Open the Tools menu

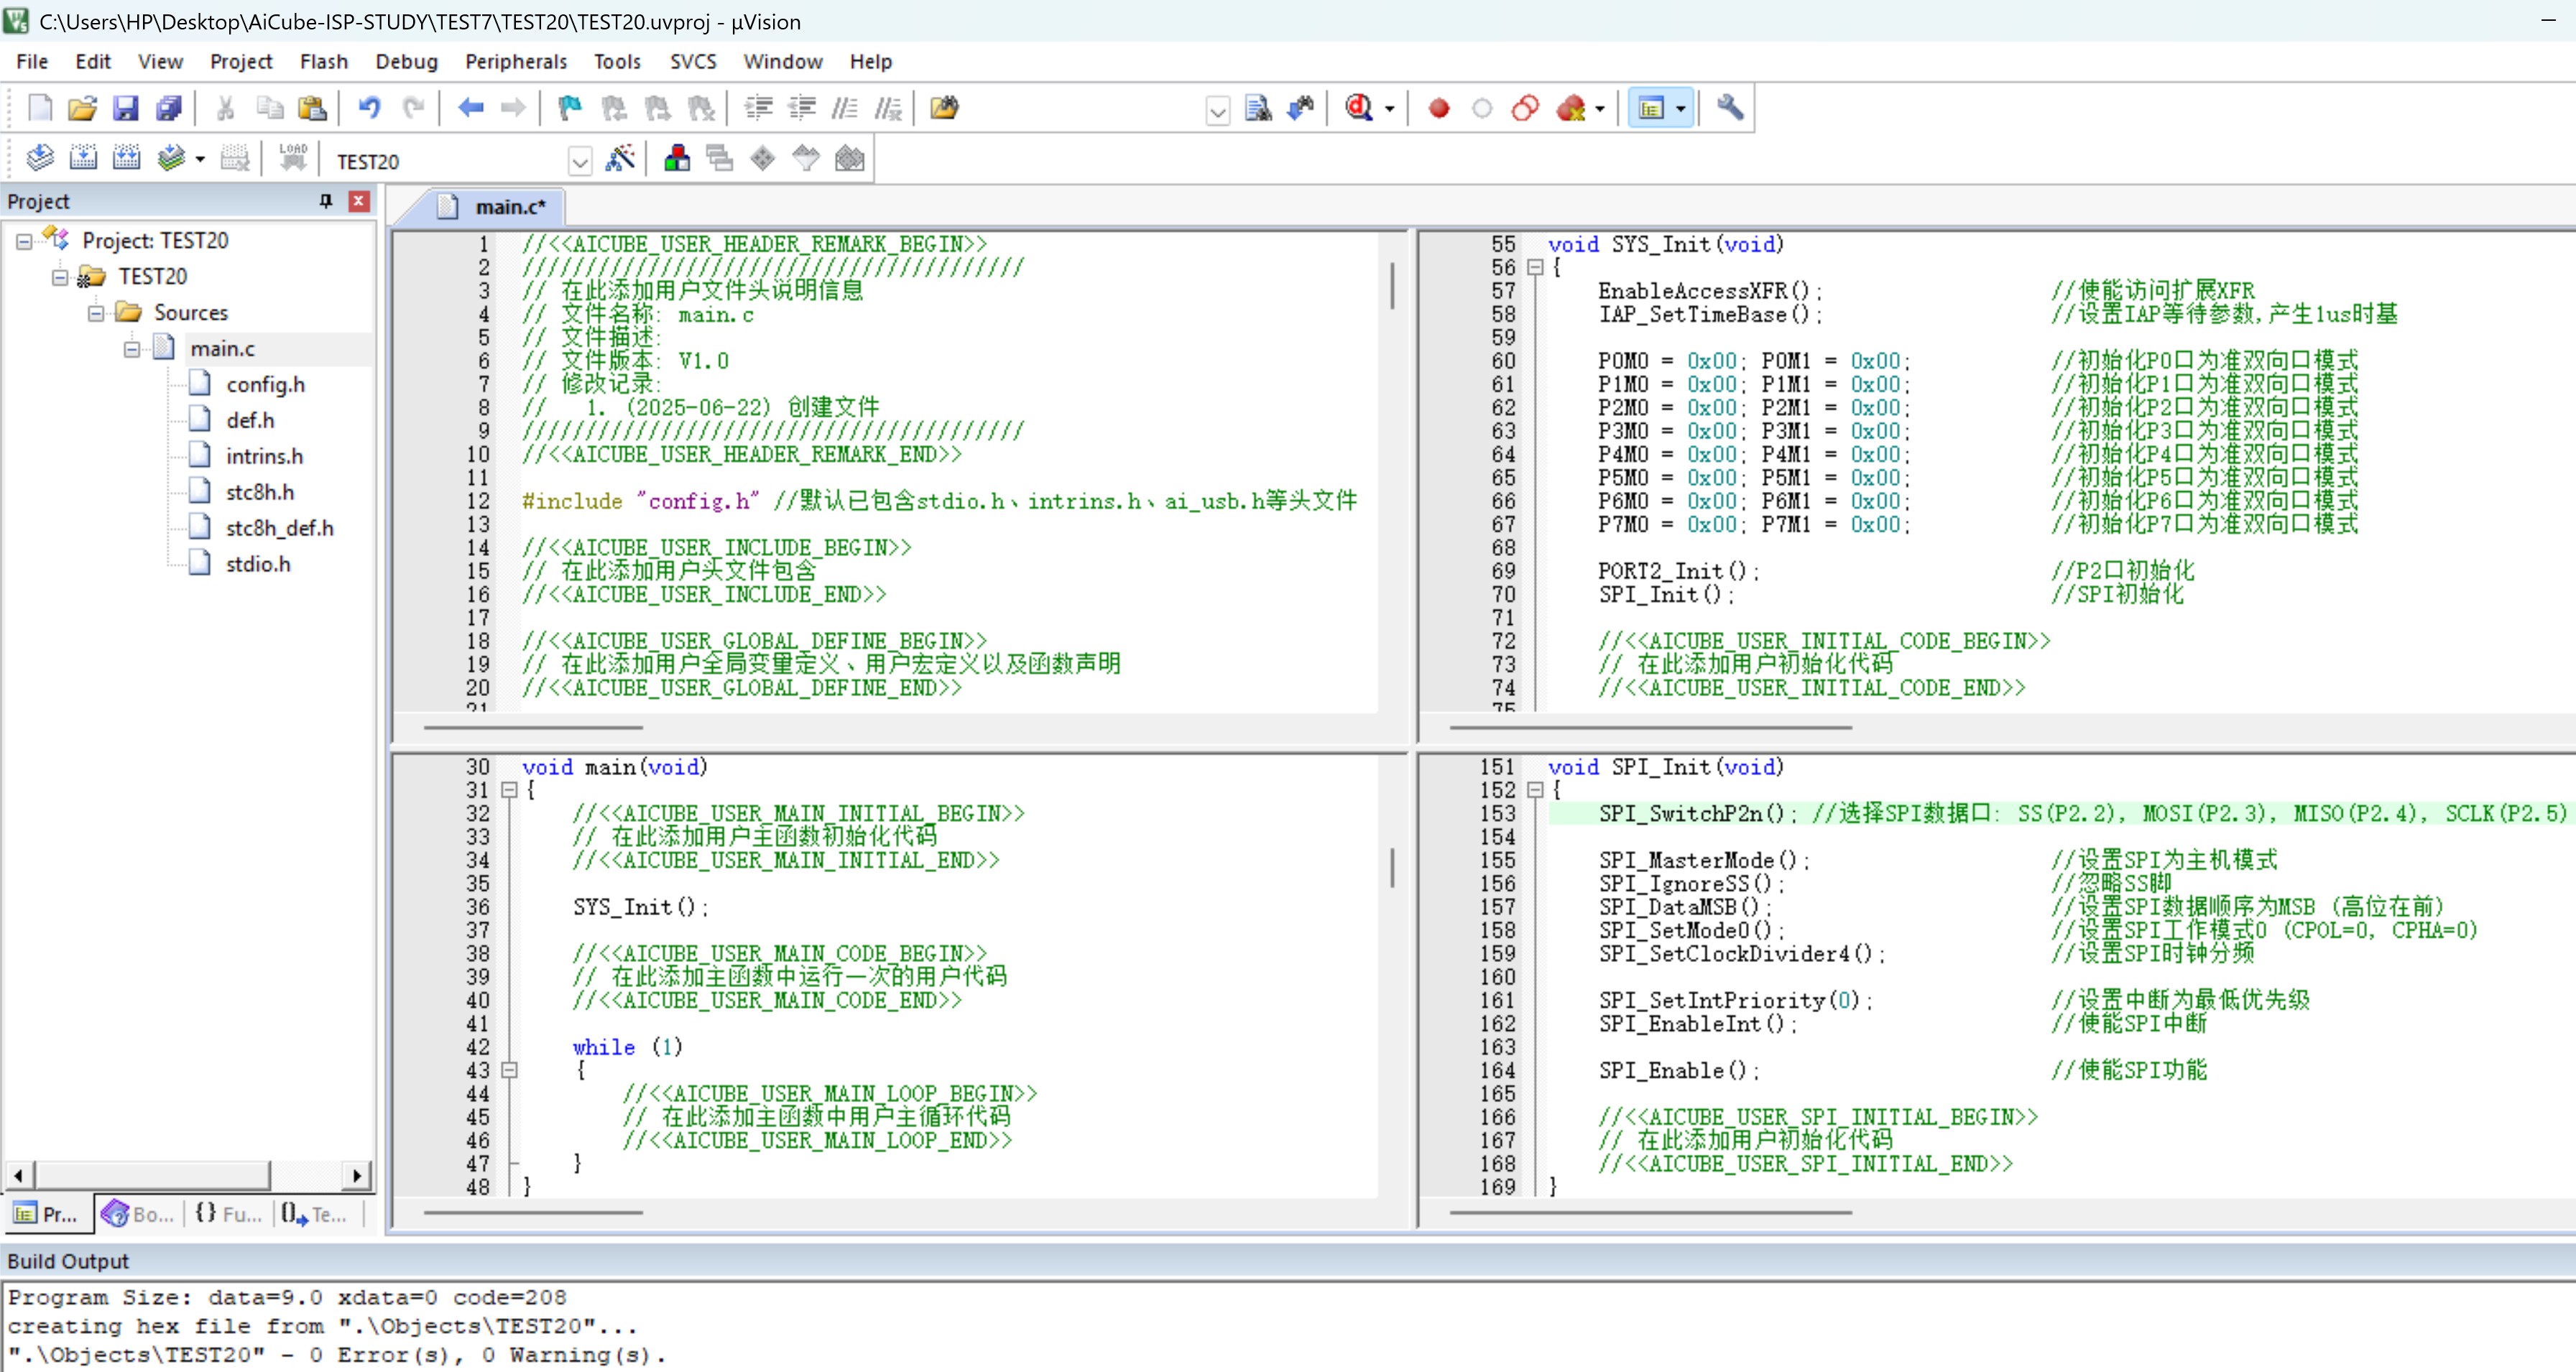(617, 61)
